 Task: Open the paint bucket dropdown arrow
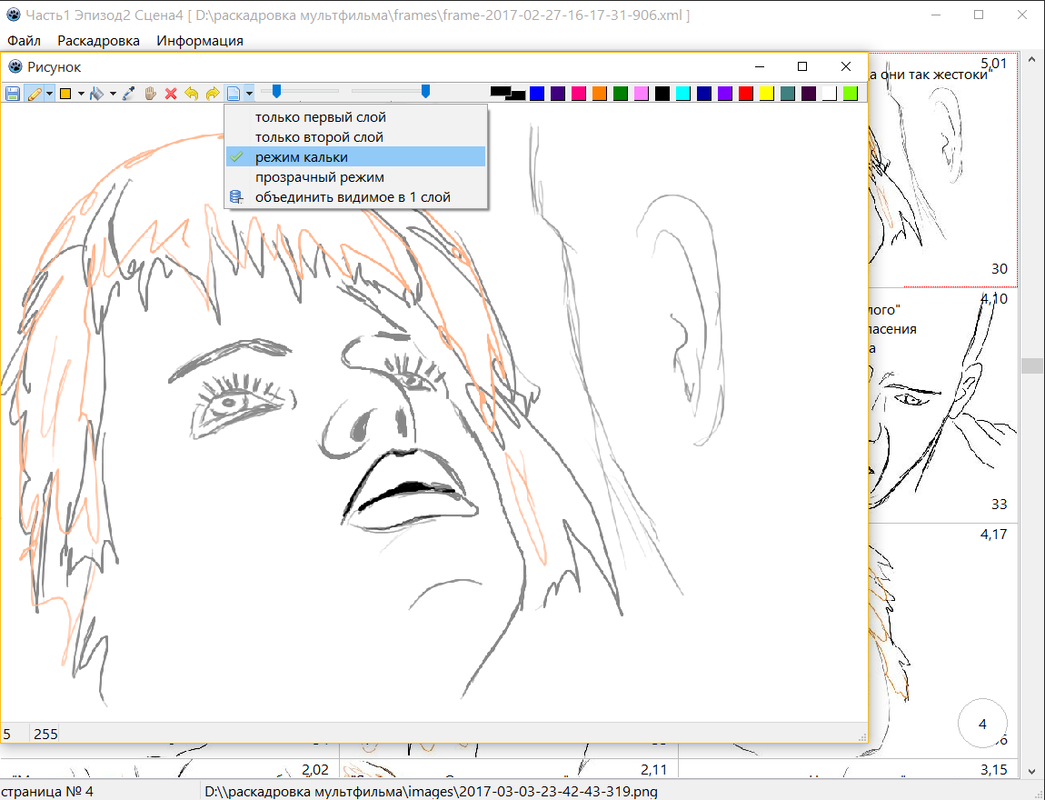point(112,94)
